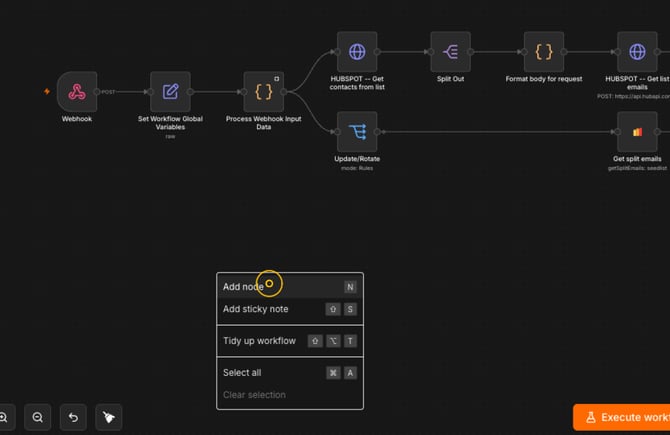
Task: Click the N shortcut key badge
Action: (x=350, y=287)
